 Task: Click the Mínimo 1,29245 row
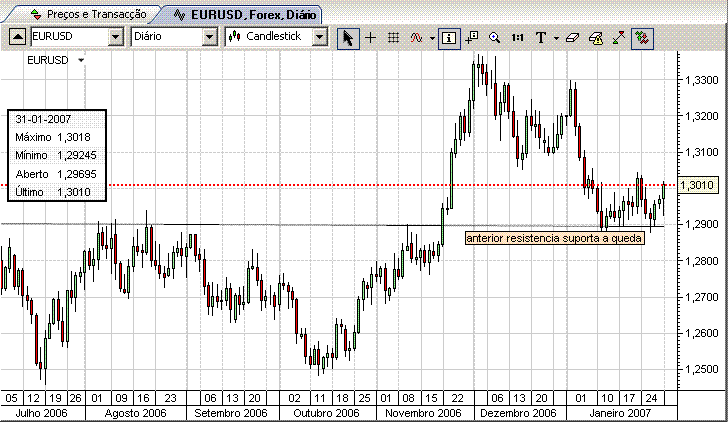57,155
